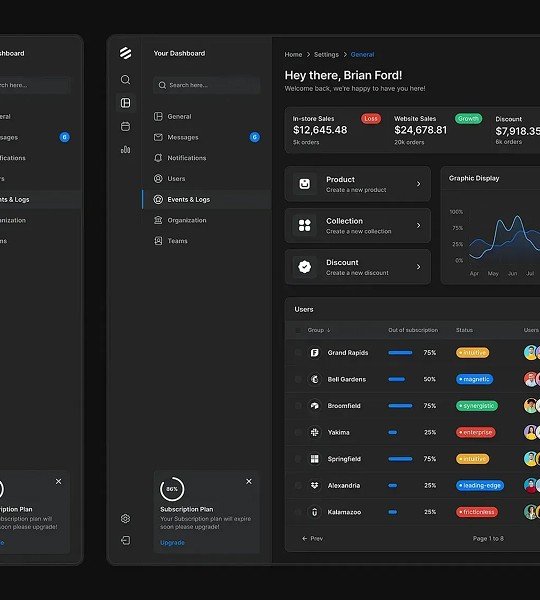Image resolution: width=540 pixels, height=600 pixels.
Task: Open the search icon in the icon rail
Action: point(125,80)
